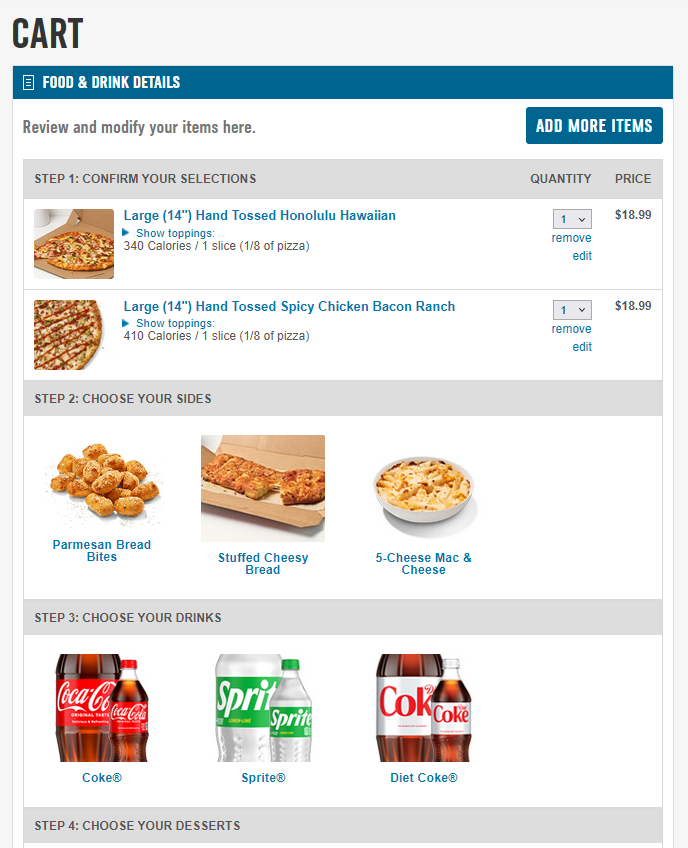Click the Honolulu Hawaiian pizza thumbnail

pyautogui.click(x=74, y=244)
